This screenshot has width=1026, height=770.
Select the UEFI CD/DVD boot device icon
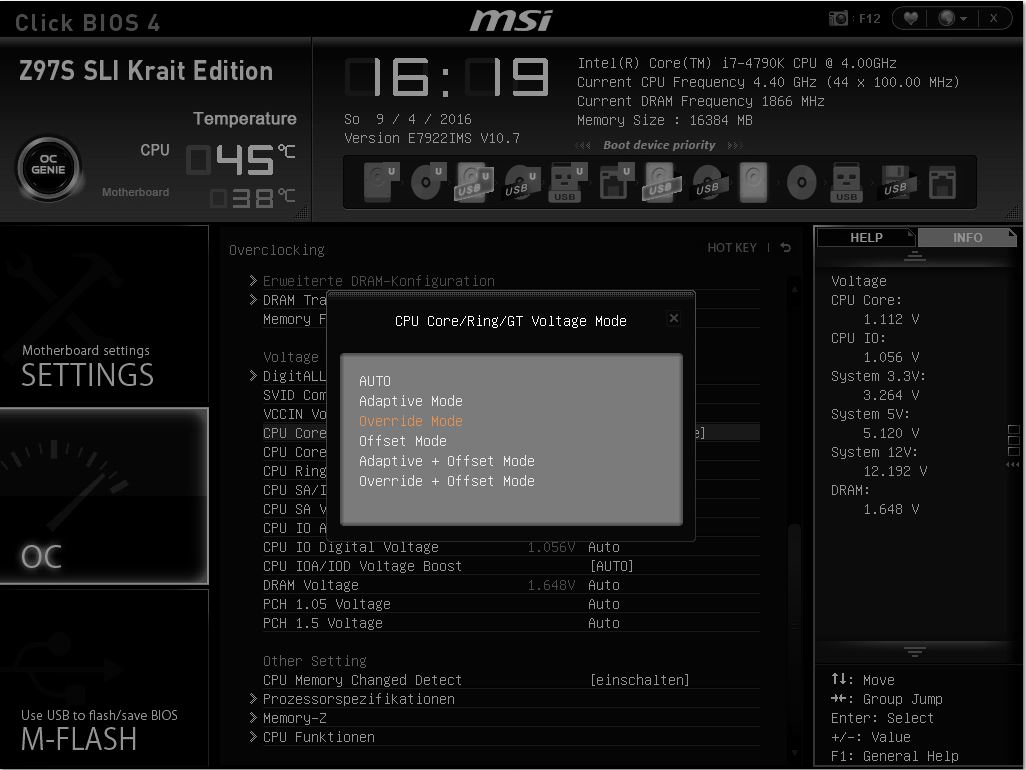(x=428, y=182)
